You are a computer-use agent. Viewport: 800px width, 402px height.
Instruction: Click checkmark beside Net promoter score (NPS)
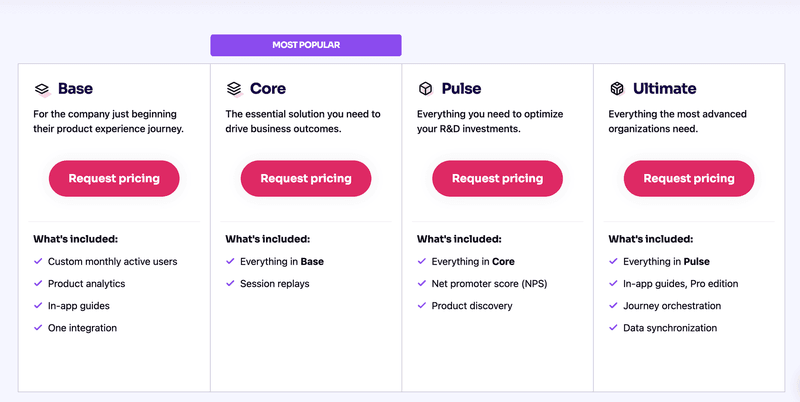(x=421, y=284)
